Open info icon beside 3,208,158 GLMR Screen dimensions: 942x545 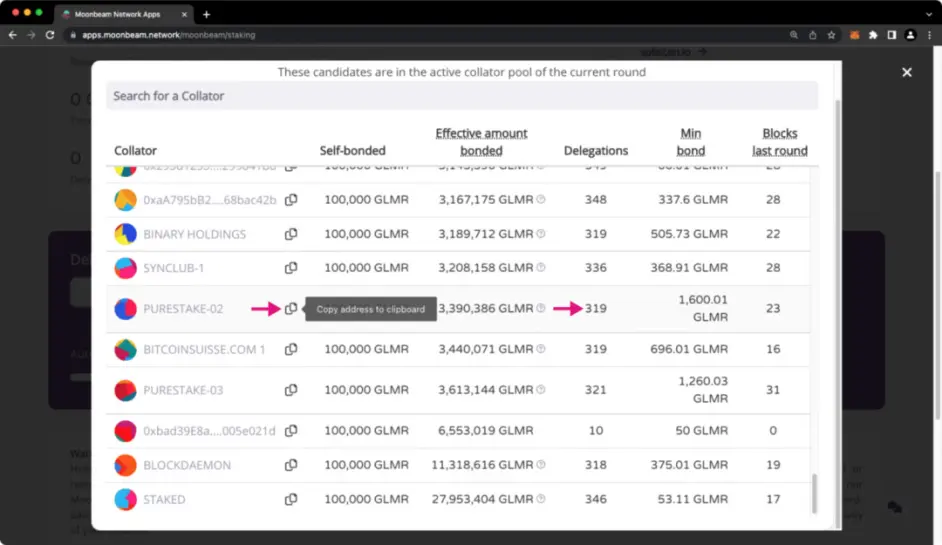pos(541,267)
